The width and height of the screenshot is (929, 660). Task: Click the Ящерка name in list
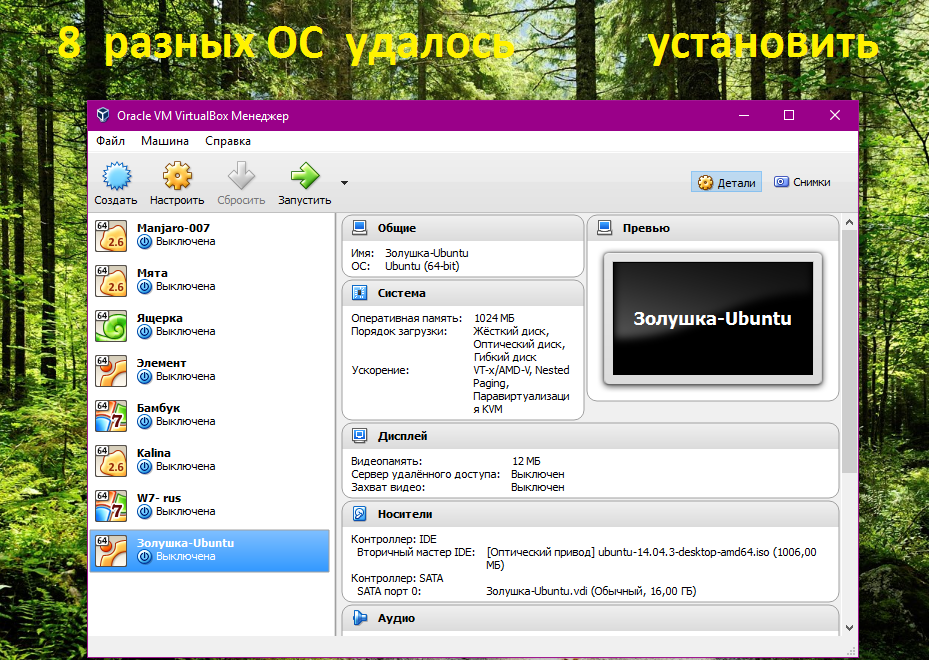coord(159,318)
